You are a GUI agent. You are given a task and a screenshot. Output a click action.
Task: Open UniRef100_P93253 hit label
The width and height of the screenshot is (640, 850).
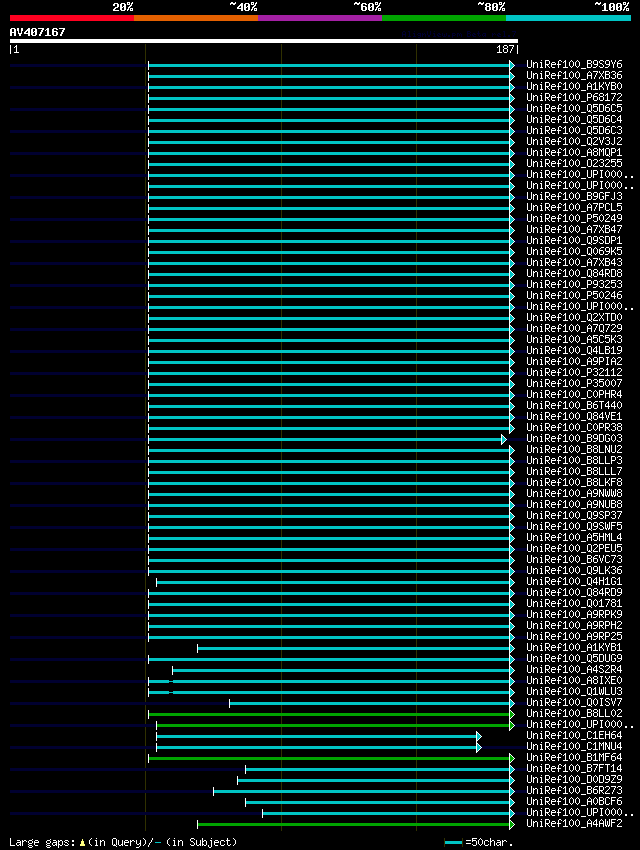574,284
